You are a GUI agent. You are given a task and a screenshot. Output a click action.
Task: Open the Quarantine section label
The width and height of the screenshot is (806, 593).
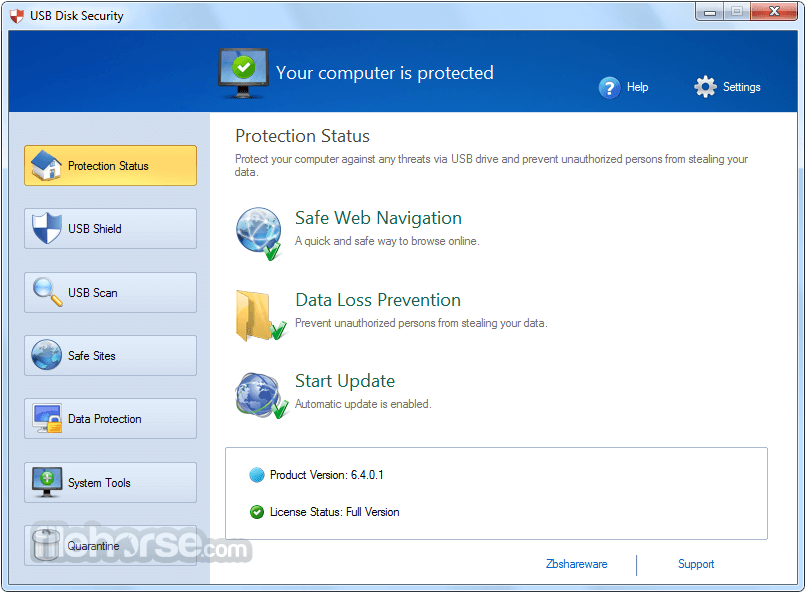coord(93,546)
